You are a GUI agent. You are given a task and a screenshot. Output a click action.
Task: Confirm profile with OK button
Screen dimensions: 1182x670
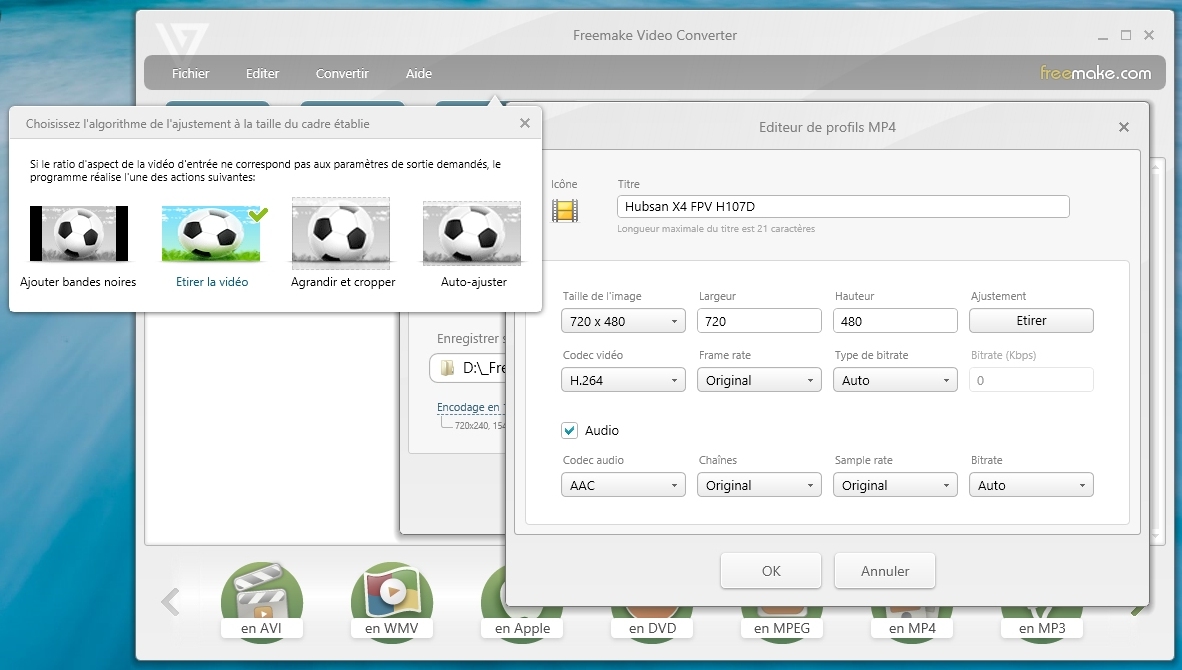pyautogui.click(x=770, y=571)
